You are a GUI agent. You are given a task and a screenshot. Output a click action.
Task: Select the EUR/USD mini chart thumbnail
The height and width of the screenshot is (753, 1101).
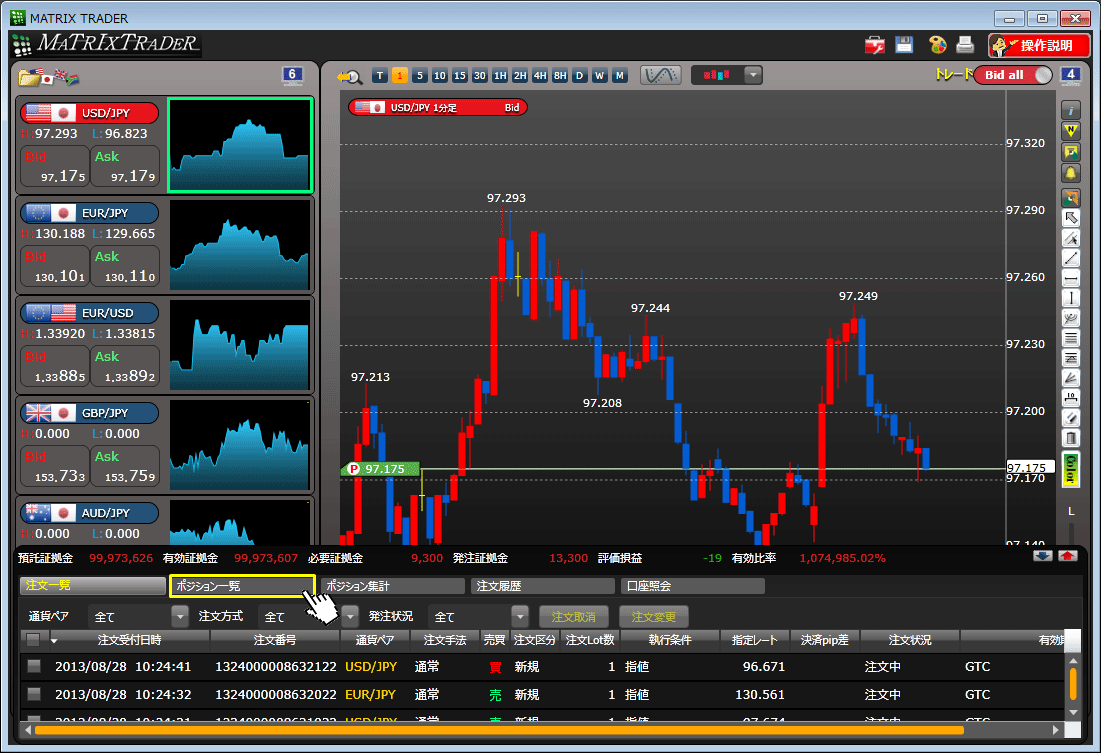[x=240, y=345]
